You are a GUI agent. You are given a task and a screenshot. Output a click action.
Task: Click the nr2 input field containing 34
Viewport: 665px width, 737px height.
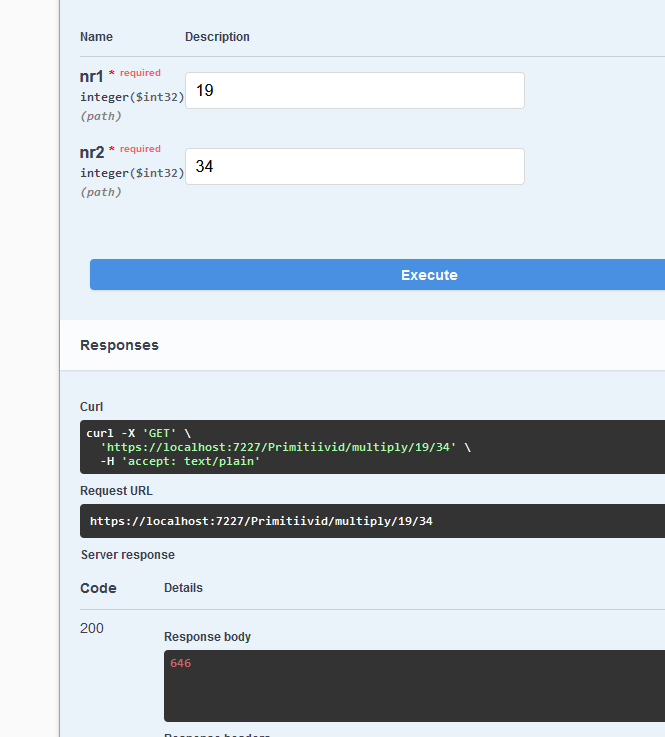point(355,166)
